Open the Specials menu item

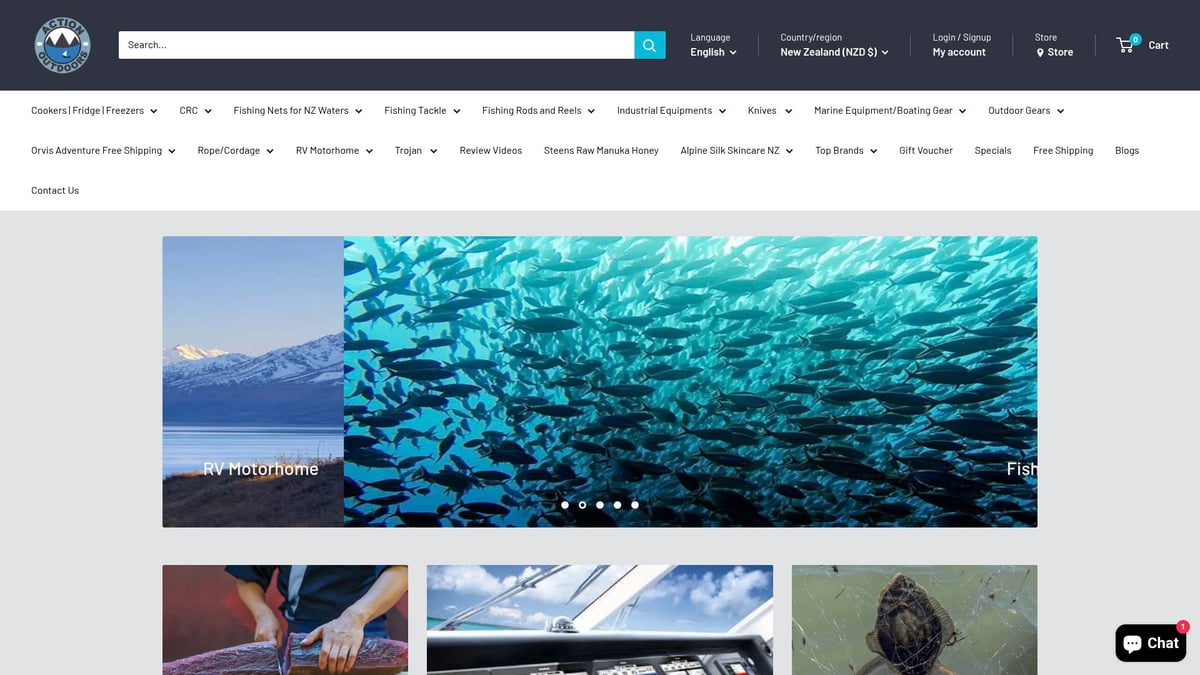click(x=992, y=150)
